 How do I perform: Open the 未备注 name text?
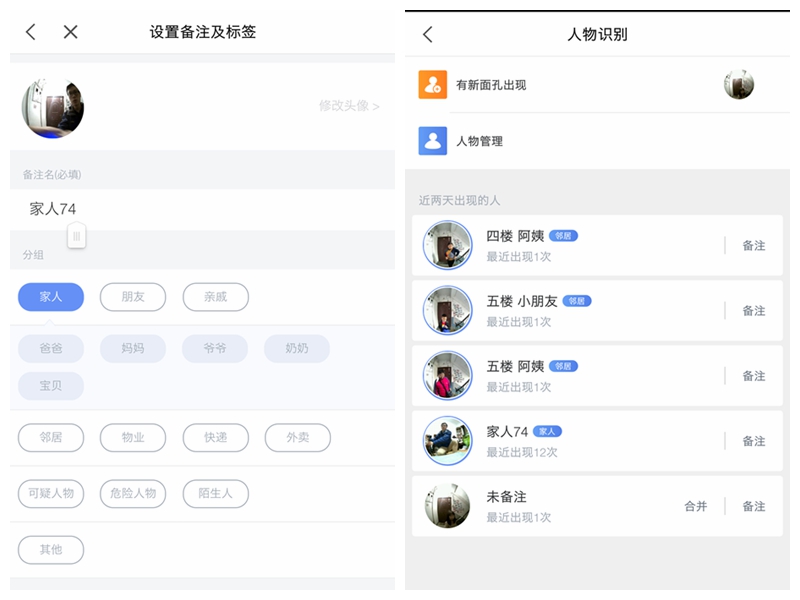tap(506, 497)
